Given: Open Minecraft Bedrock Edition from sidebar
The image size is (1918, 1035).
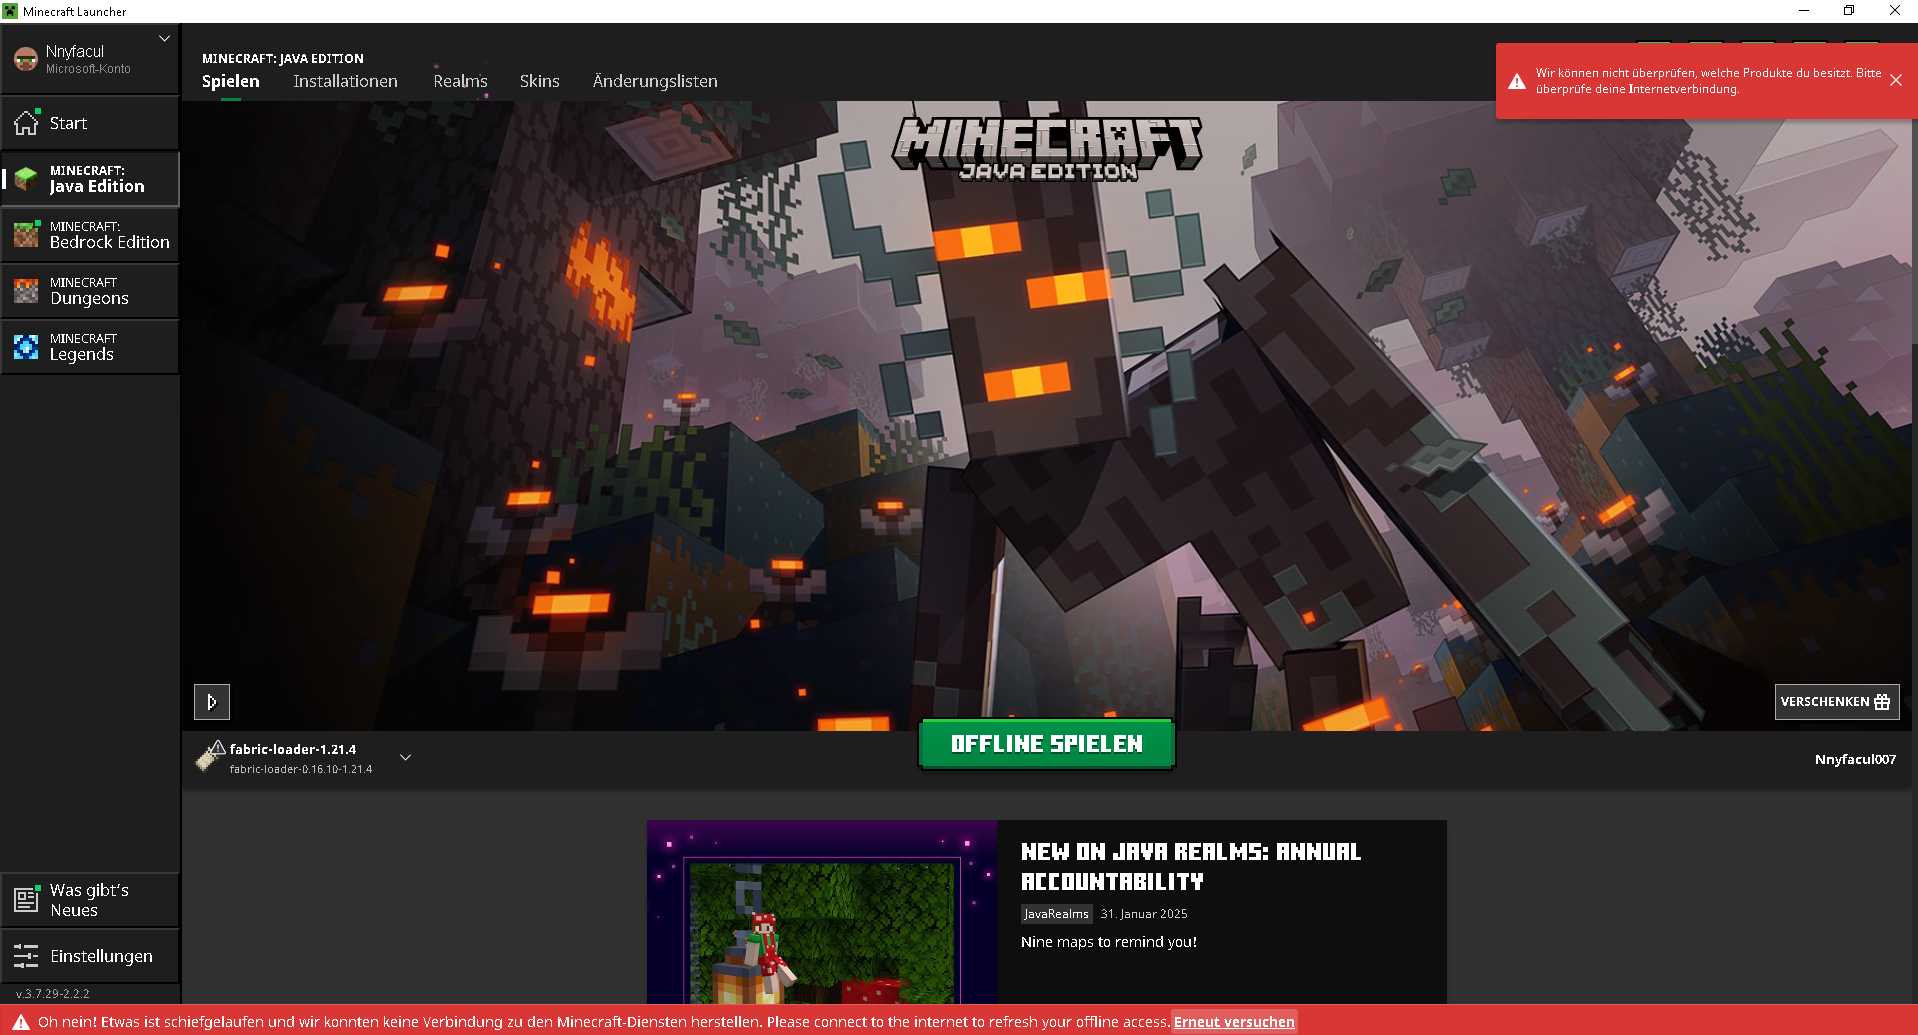Looking at the screenshot, I should 25,234.
